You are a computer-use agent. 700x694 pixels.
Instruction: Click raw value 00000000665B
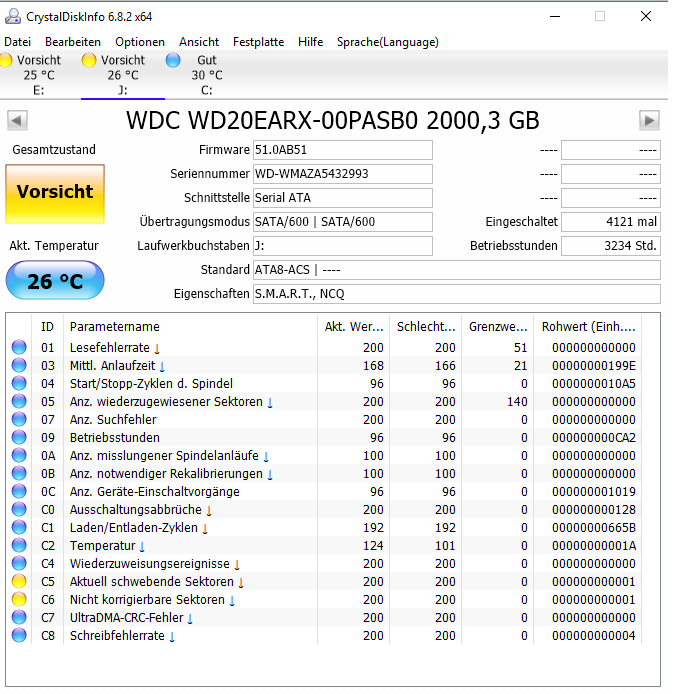pos(594,528)
